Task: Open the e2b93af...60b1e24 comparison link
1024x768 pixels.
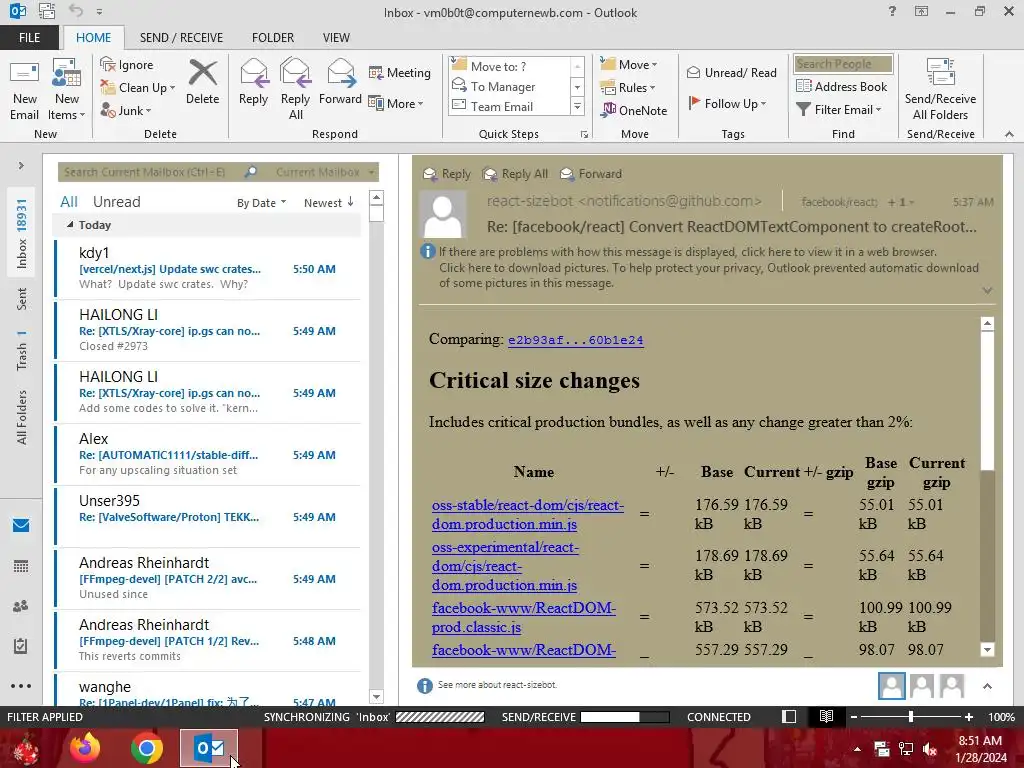Action: [x=575, y=340]
